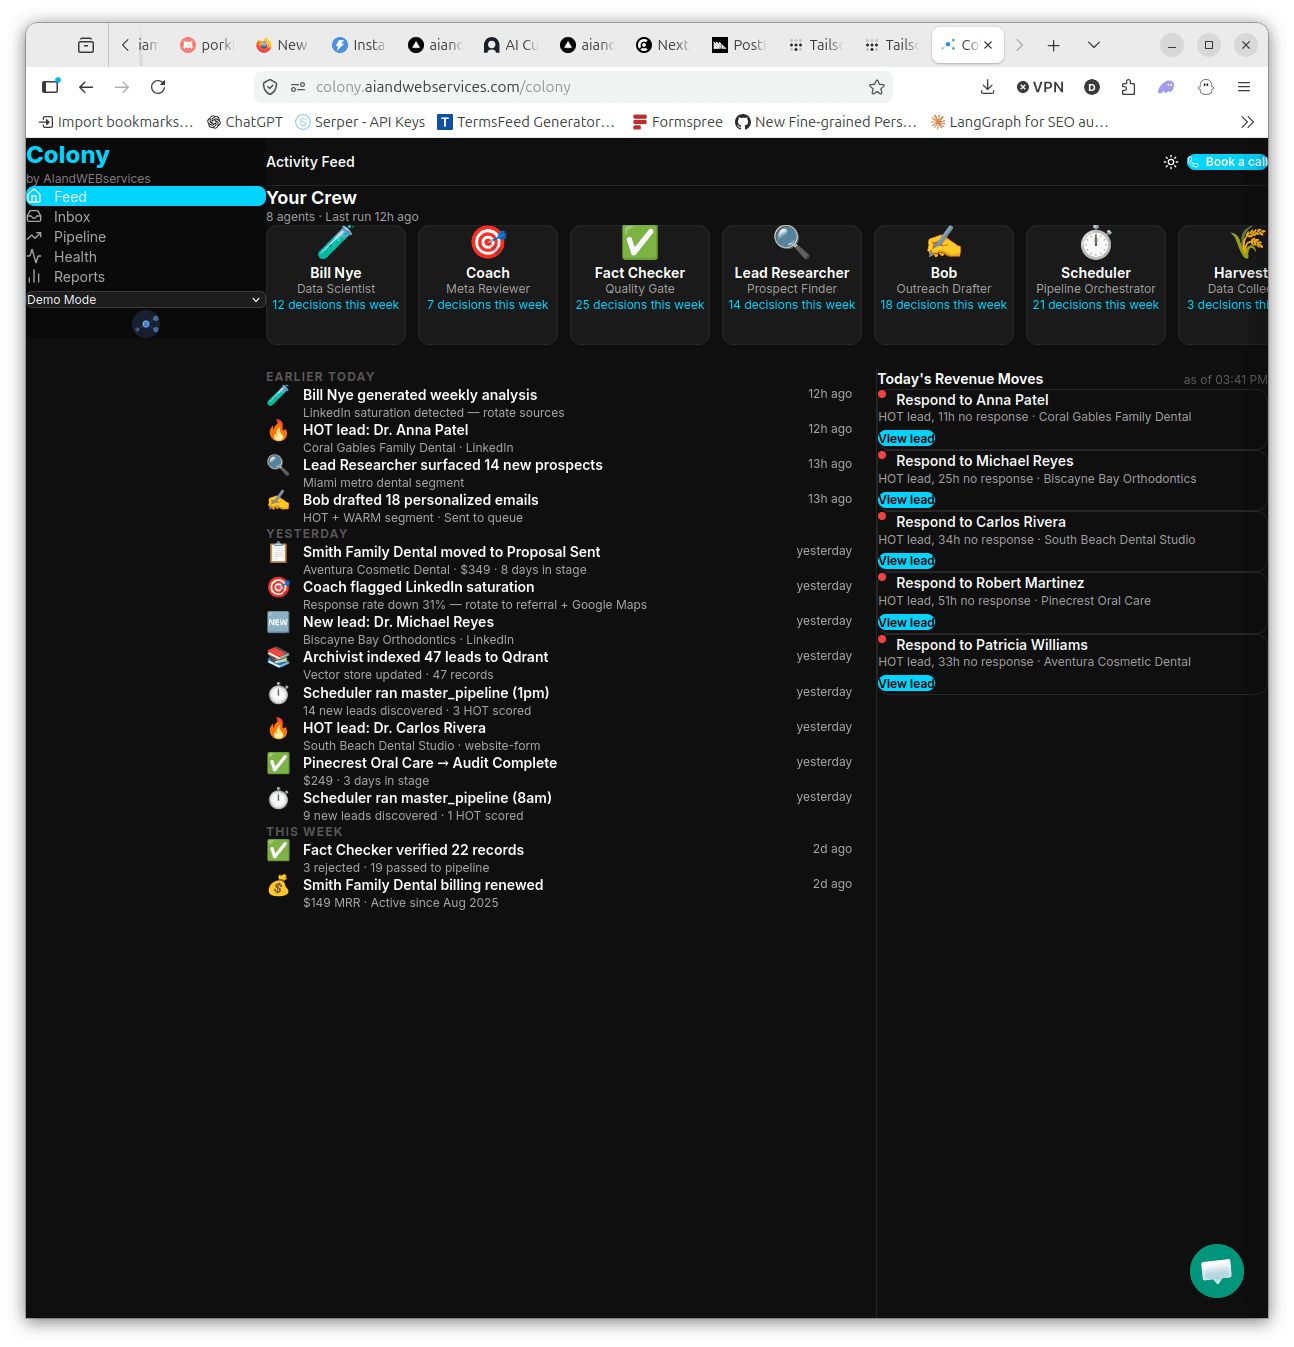Open Reports from the sidebar

tap(35, 276)
